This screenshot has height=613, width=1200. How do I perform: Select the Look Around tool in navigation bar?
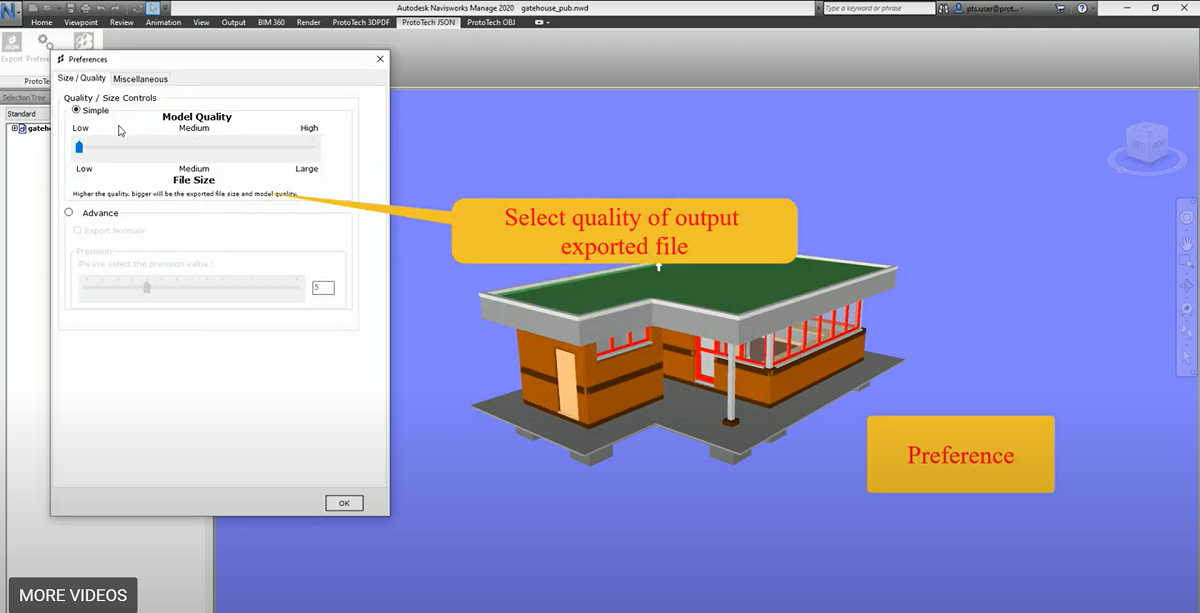coord(1187,309)
